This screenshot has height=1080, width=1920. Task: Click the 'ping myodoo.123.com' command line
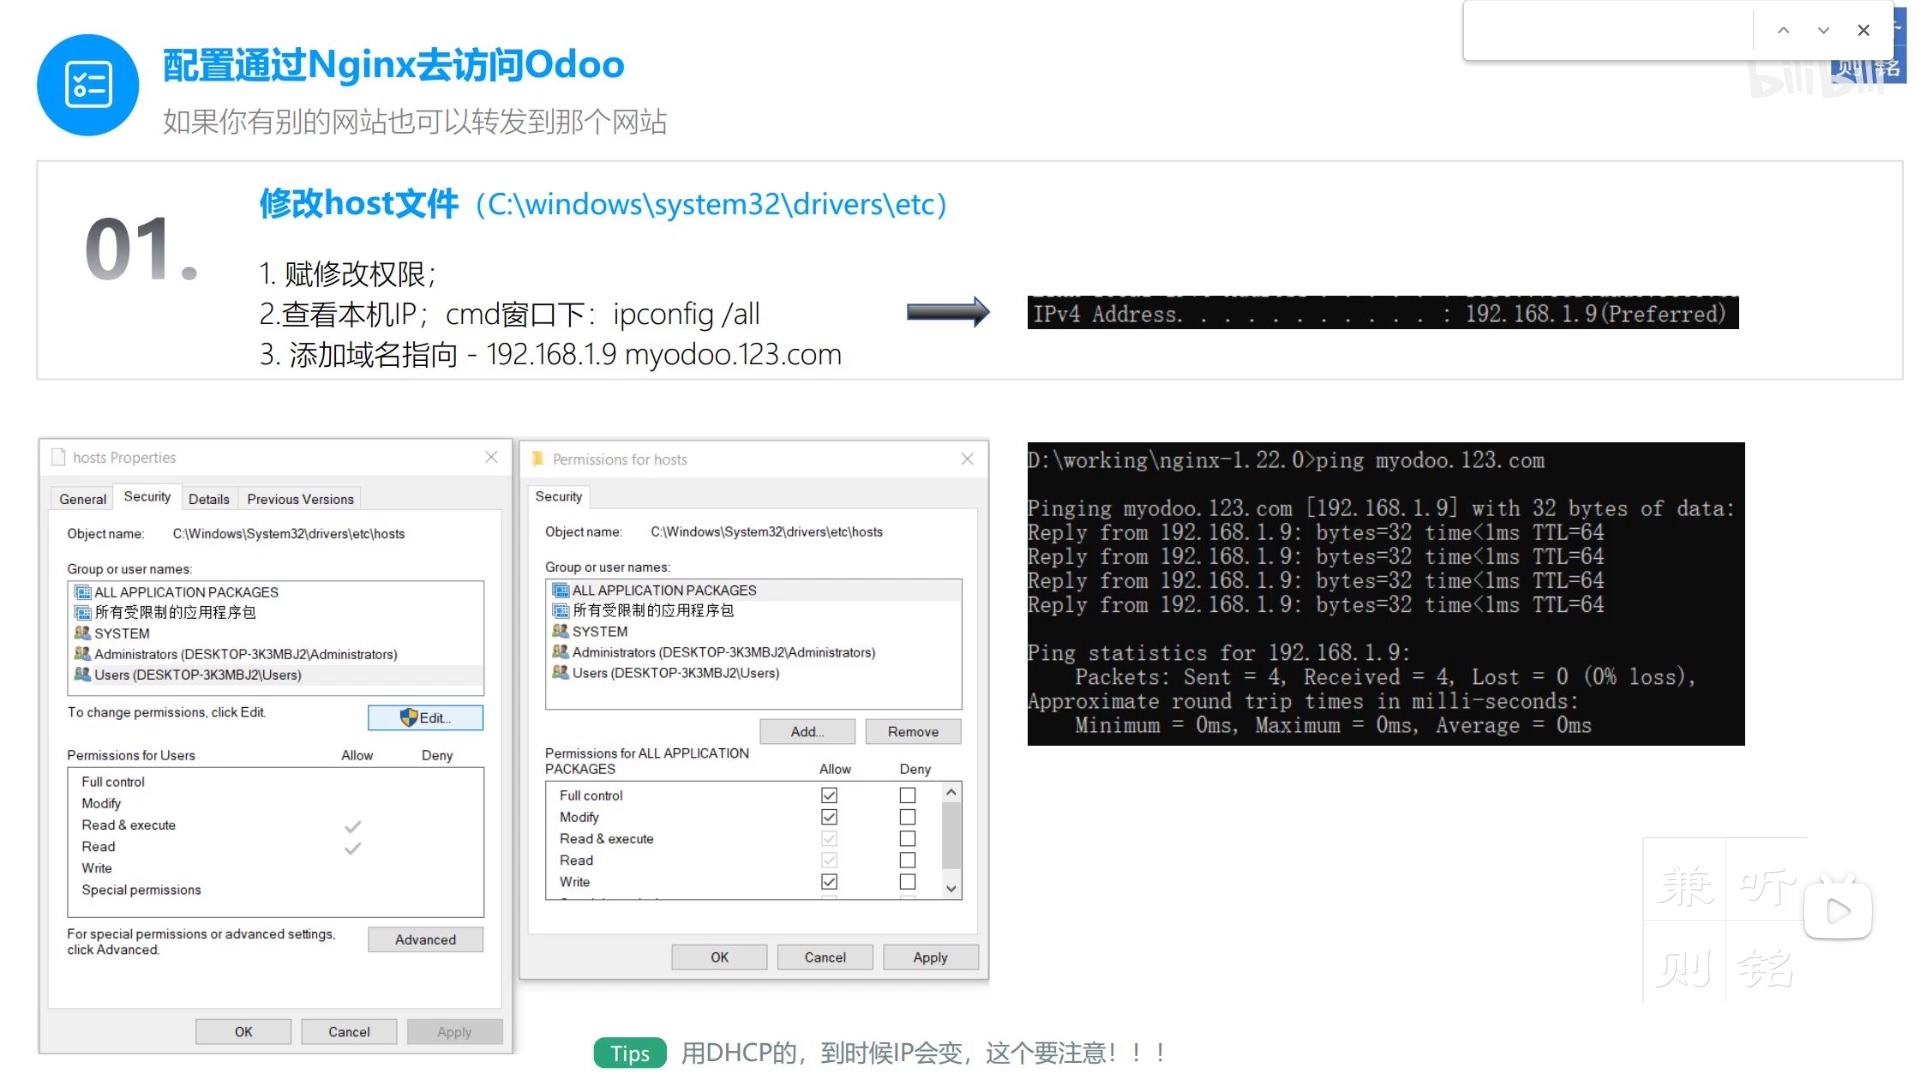1285,460
